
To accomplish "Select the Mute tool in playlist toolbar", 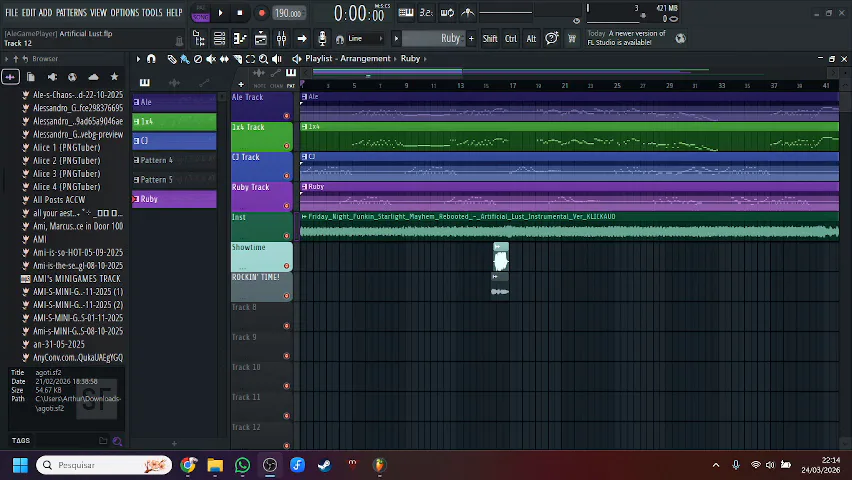I will (211, 59).
